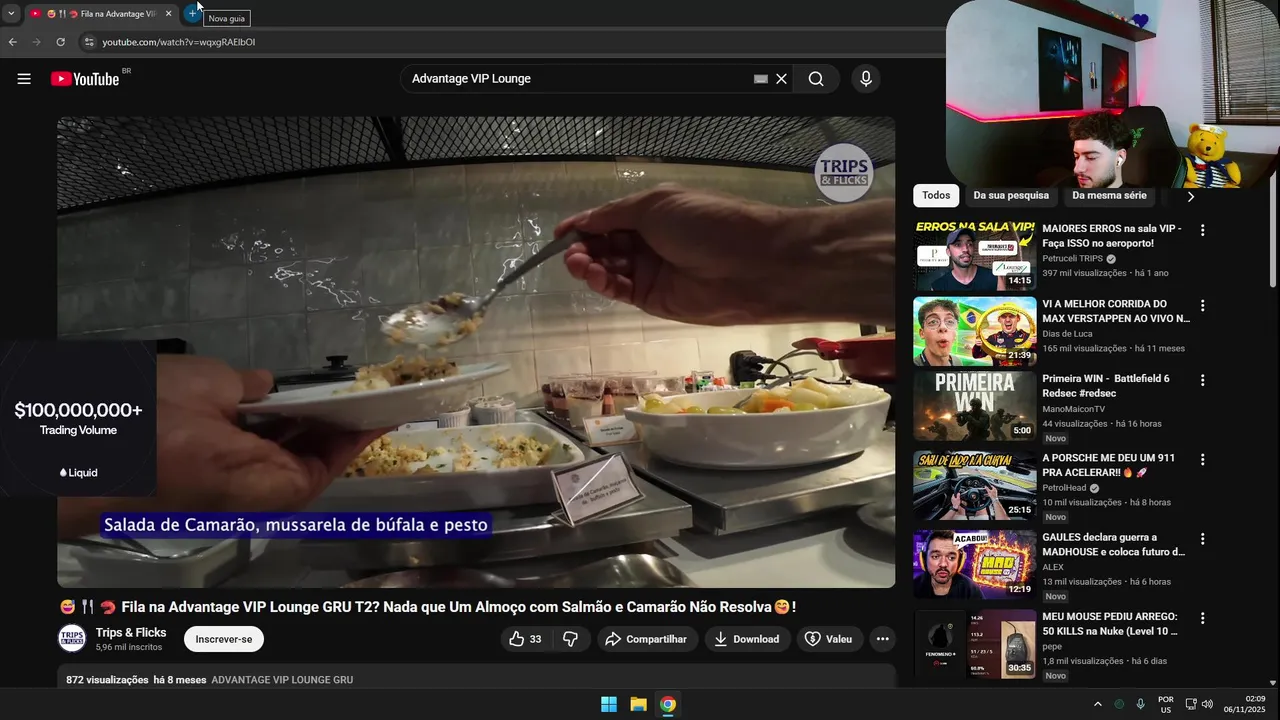Open Primeira WIN Battlefield thumbnail

point(975,406)
